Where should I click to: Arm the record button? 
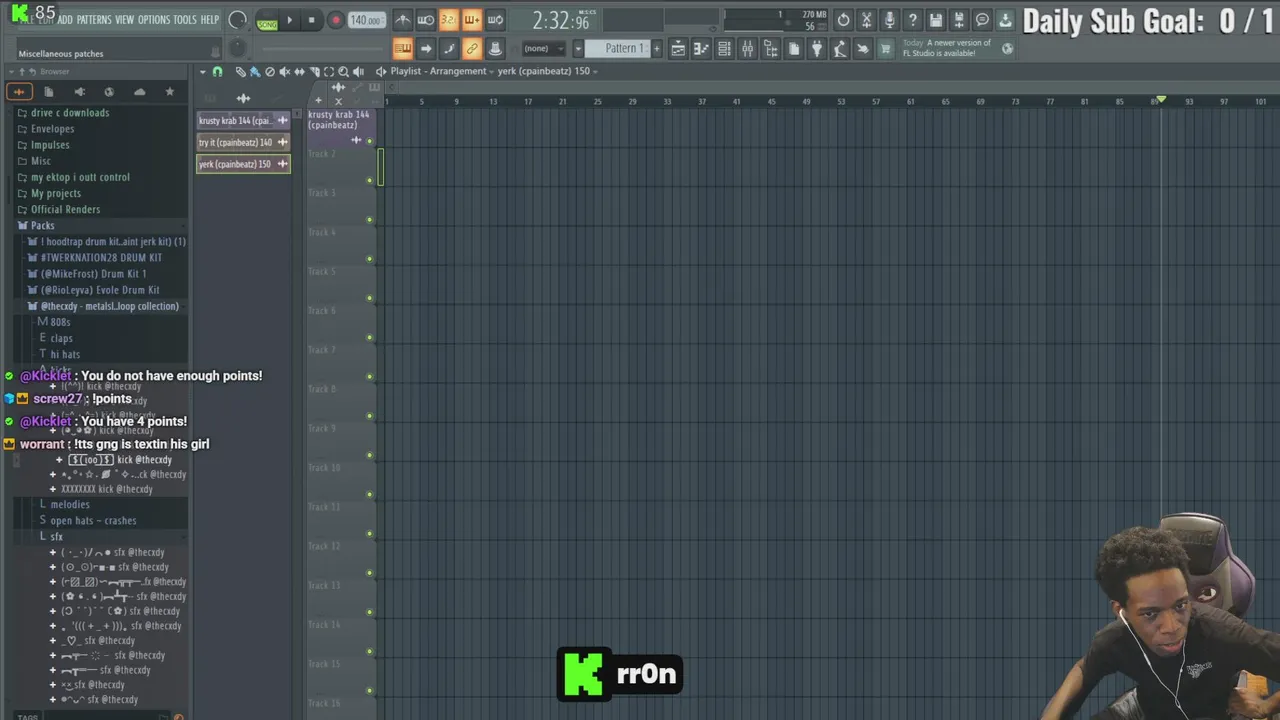(335, 20)
